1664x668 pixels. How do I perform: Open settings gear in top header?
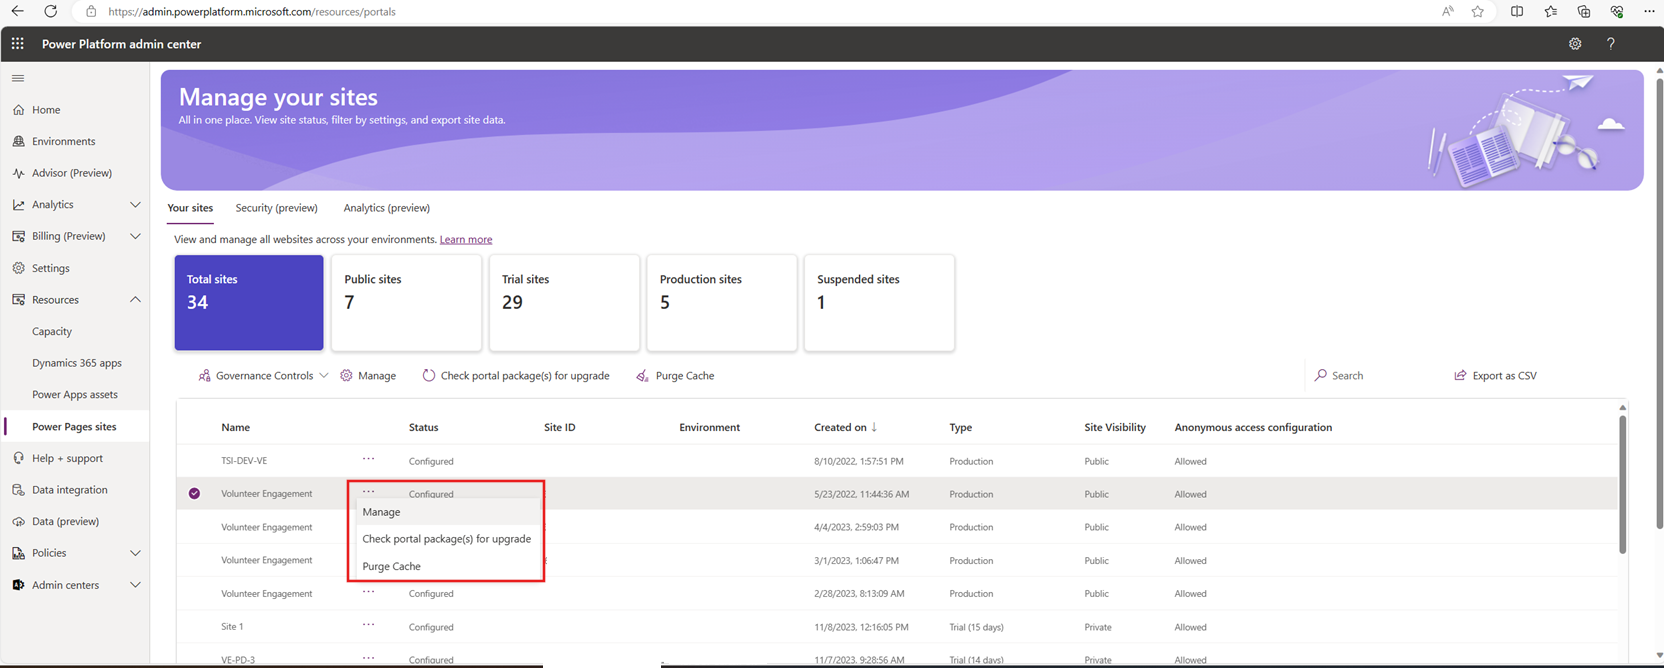(1575, 44)
